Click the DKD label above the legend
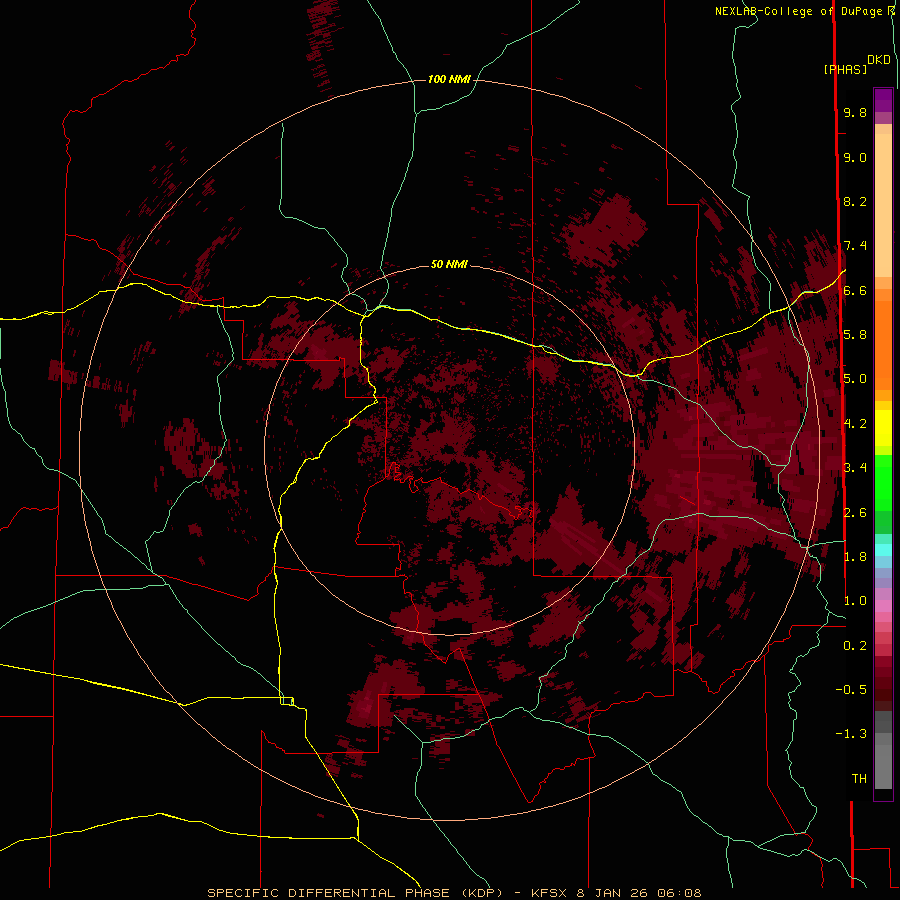 pos(879,60)
